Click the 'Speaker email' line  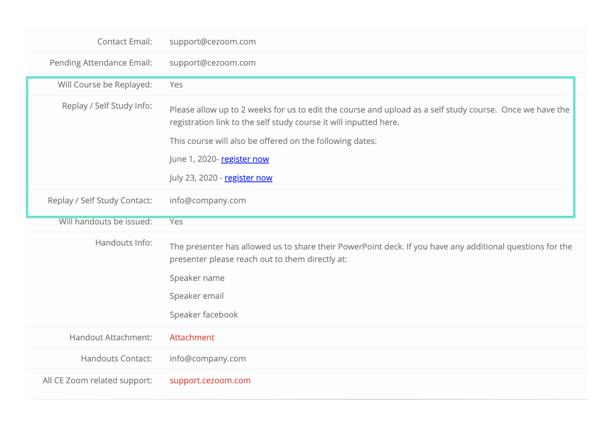[197, 296]
